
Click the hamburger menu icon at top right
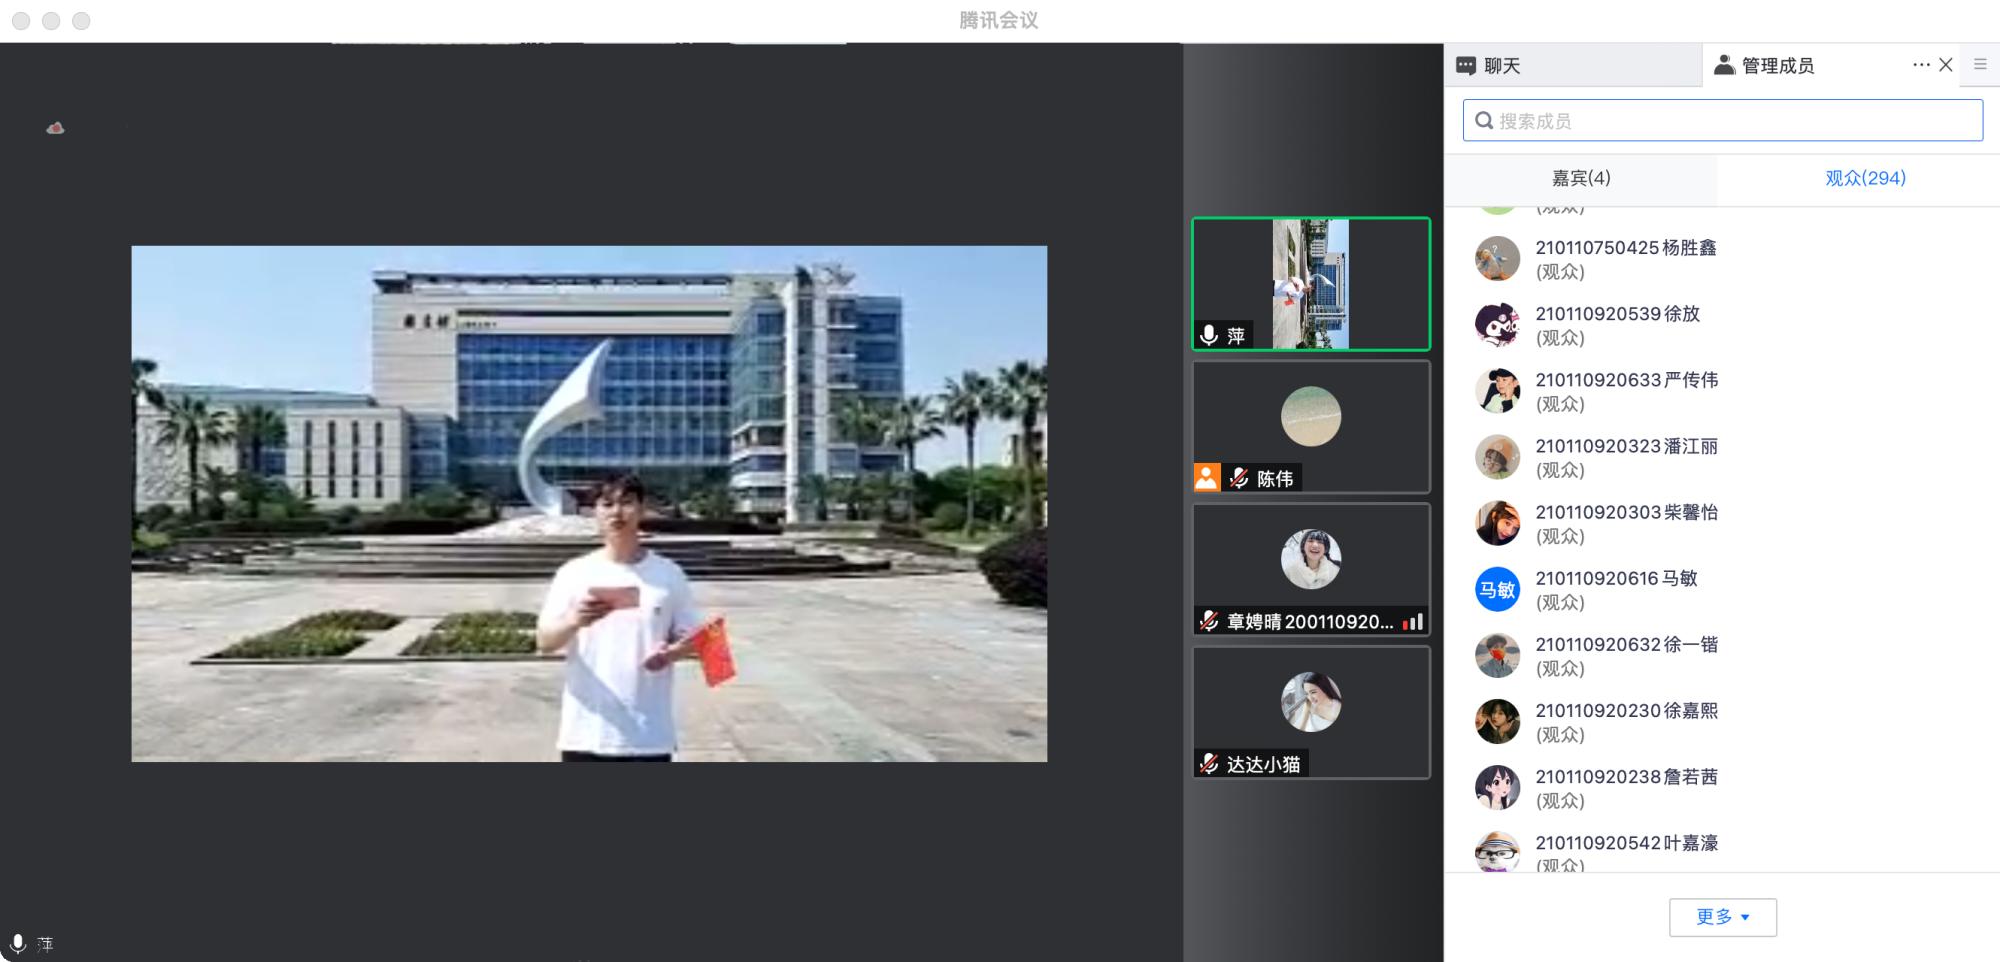[x=1980, y=65]
